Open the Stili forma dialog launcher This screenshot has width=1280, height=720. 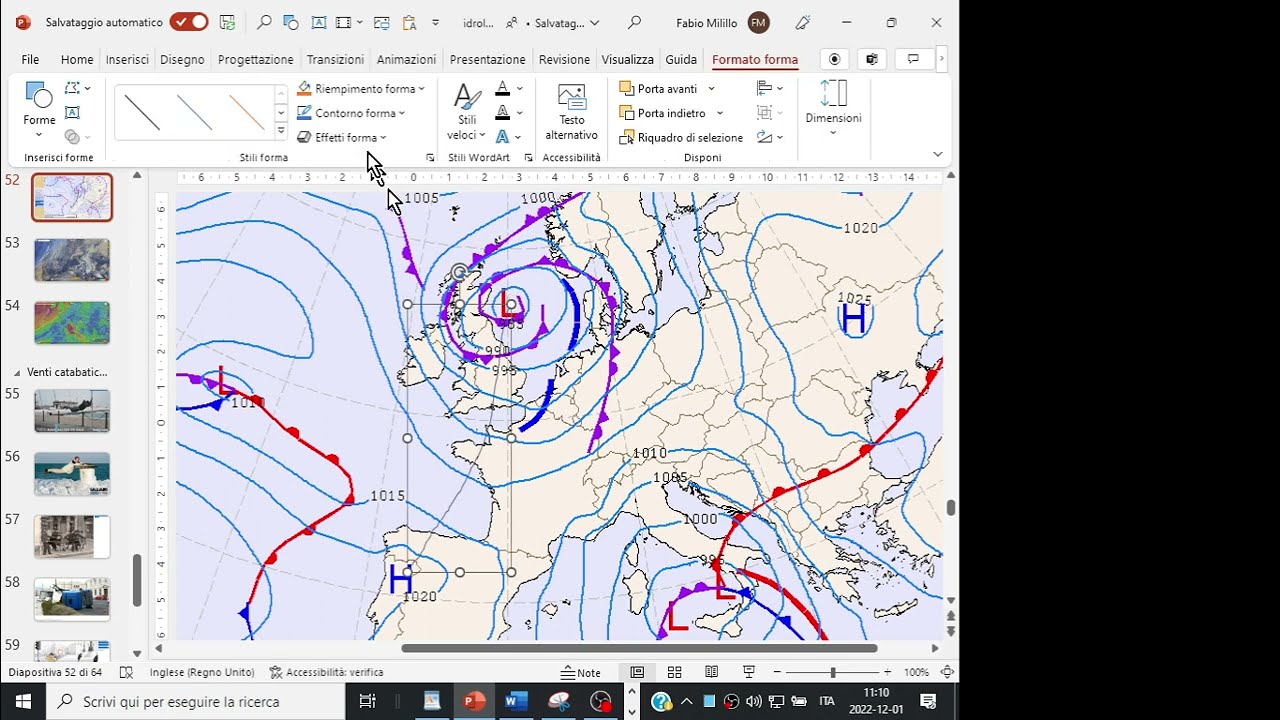(x=430, y=158)
